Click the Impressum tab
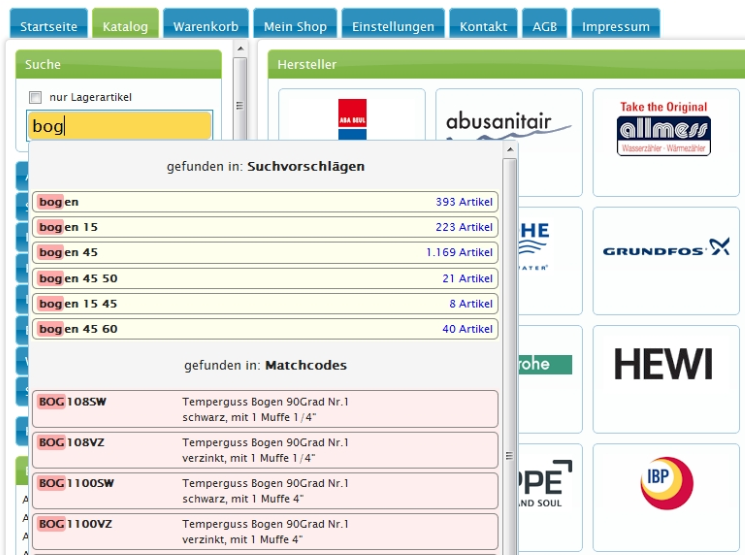The height and width of the screenshot is (555, 745). point(615,27)
